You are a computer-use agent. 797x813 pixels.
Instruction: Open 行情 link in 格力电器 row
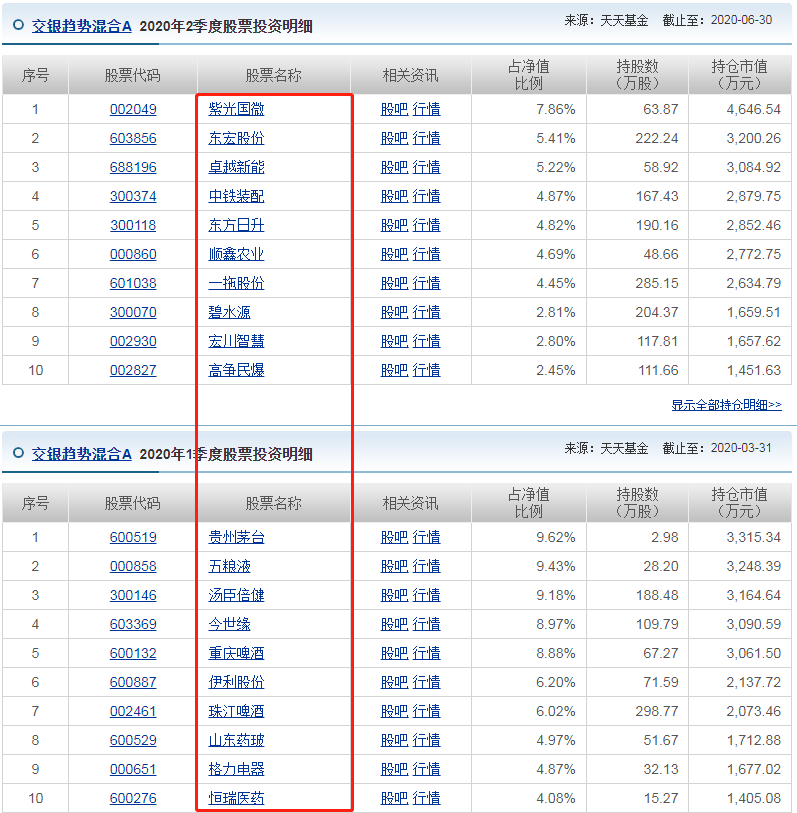coord(427,769)
